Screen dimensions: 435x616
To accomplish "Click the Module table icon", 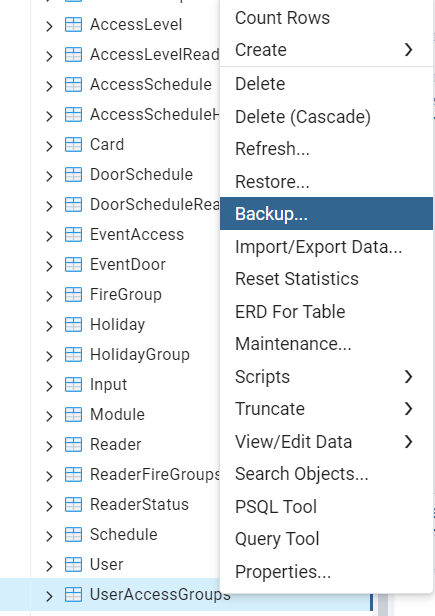I will click(x=73, y=414).
